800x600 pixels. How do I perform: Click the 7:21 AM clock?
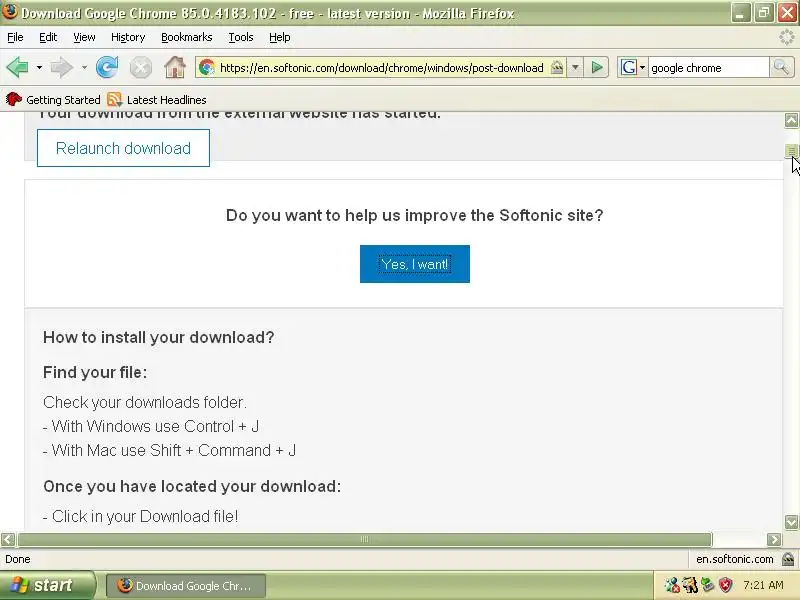point(763,585)
